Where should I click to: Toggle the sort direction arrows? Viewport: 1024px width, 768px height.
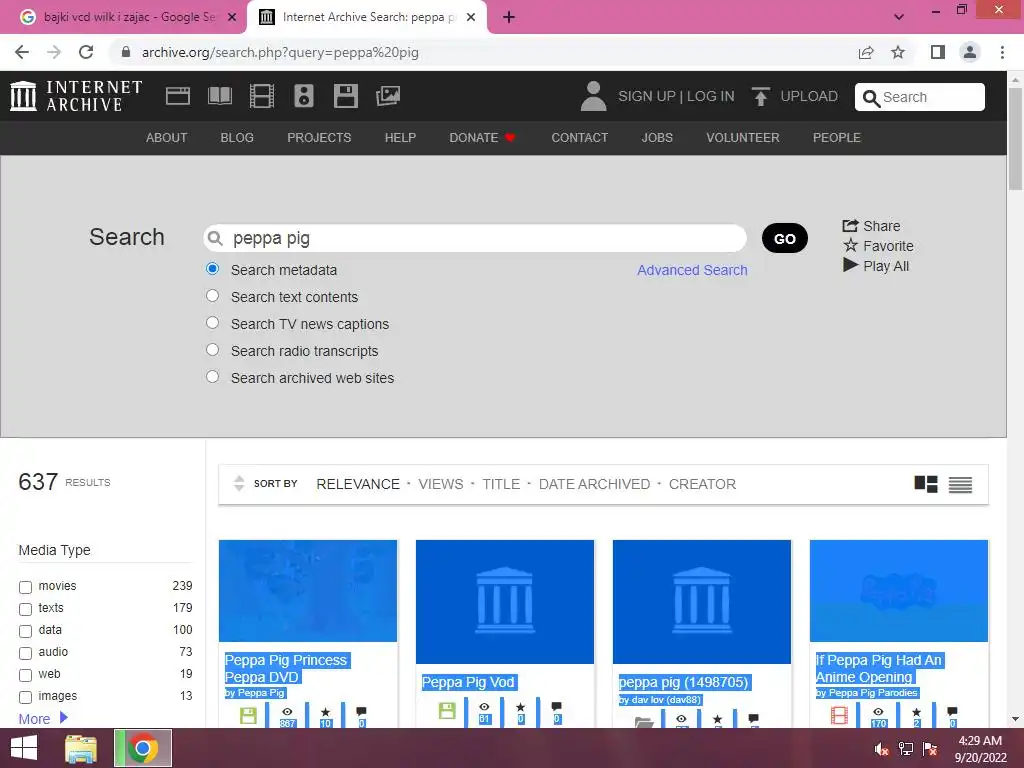pyautogui.click(x=239, y=483)
